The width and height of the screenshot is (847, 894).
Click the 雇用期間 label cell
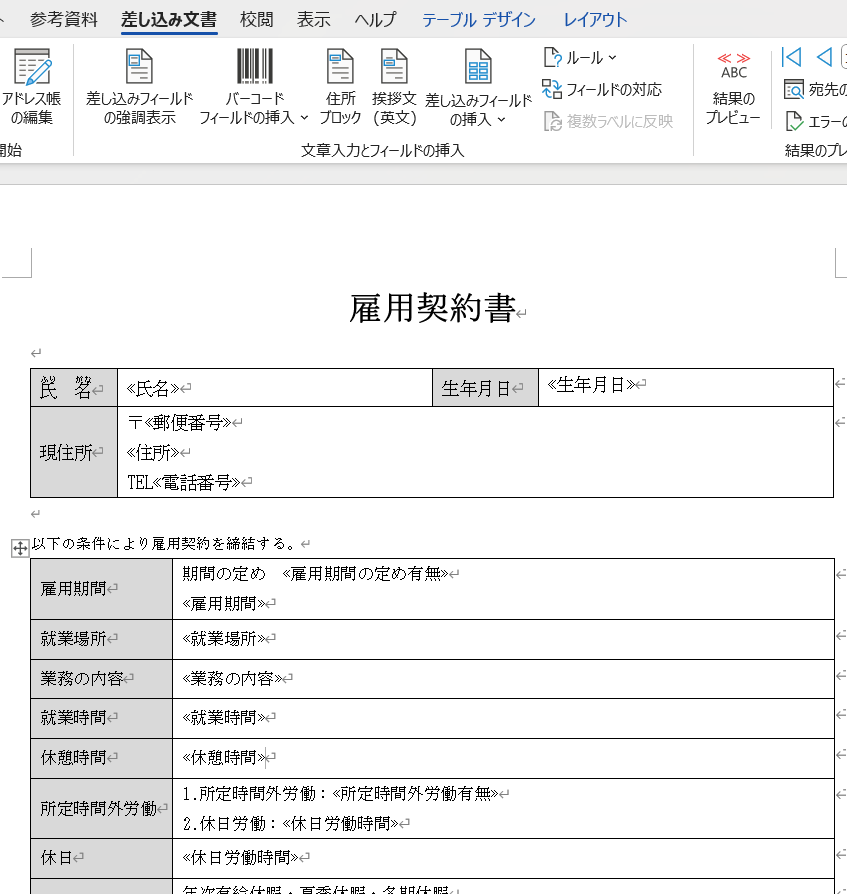click(101, 589)
